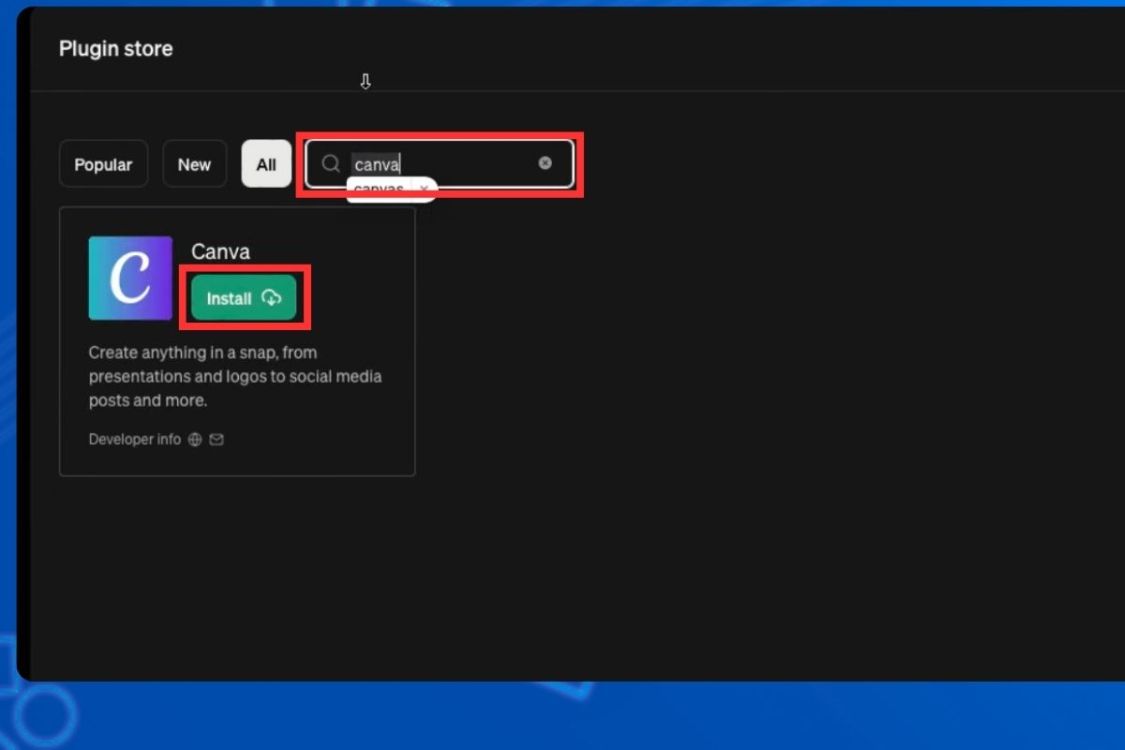Switch to the New filter tab
The width and height of the screenshot is (1125, 750).
coord(194,164)
